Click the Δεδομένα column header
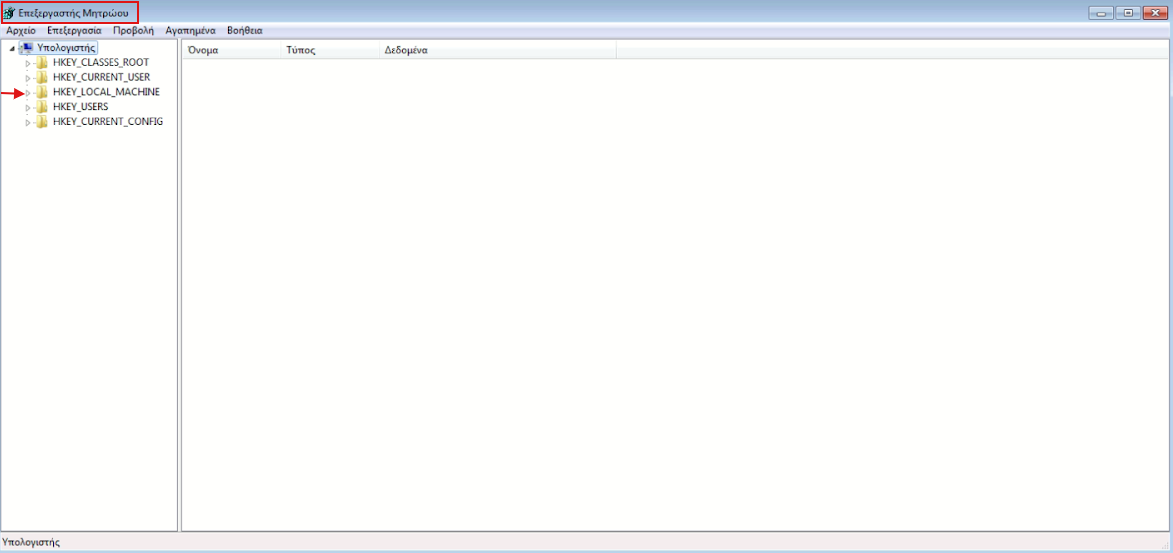Image resolution: width=1173 pixels, height=553 pixels. click(406, 50)
